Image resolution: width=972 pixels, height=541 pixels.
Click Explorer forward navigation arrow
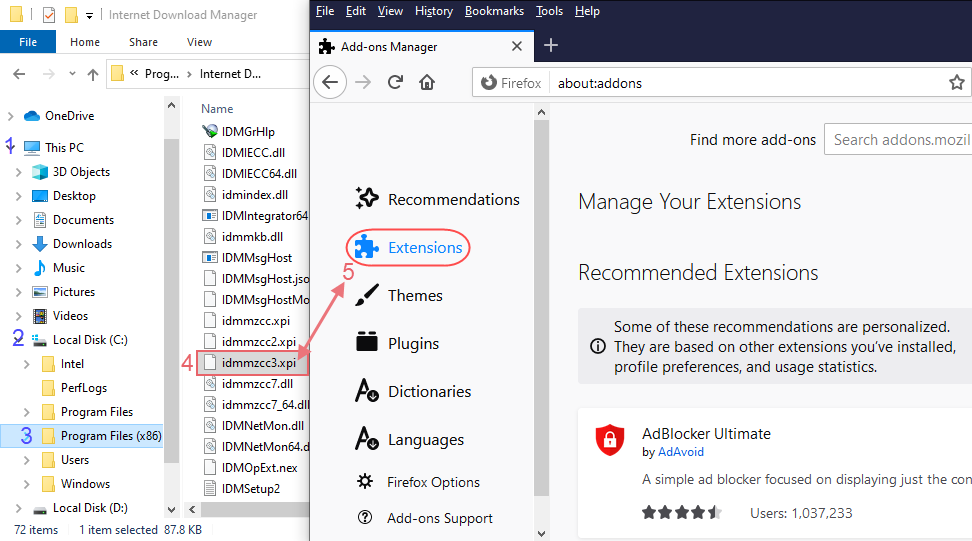coord(49,74)
